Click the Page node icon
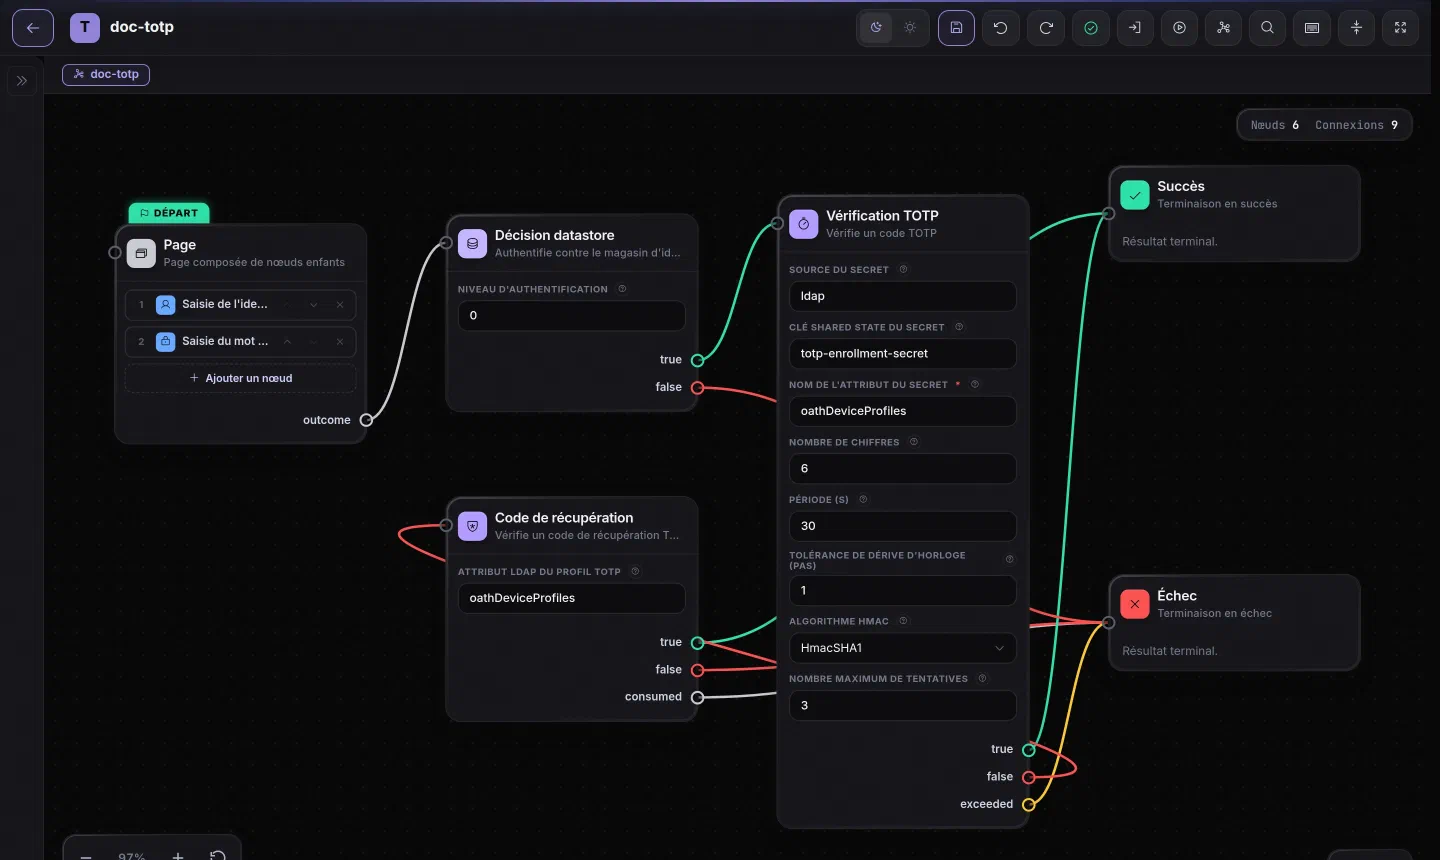Image resolution: width=1440 pixels, height=860 pixels. [141, 253]
